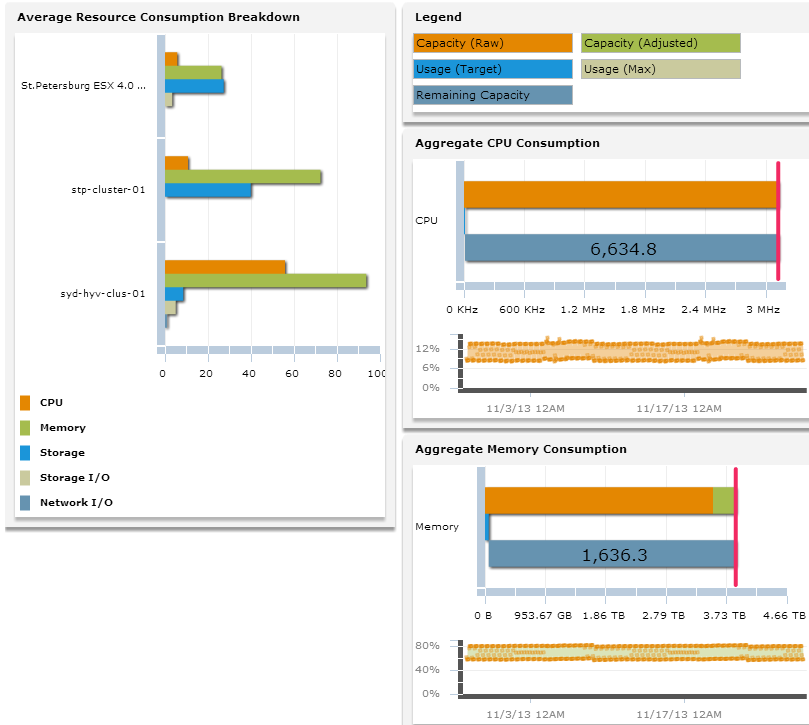Screen dimensions: 809x725
Task: Select the stp-cluster-01 blue storage bar
Action: [x=208, y=190]
